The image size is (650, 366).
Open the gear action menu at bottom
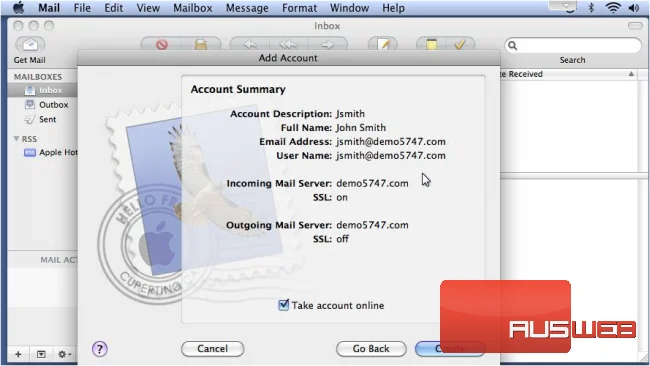(64, 354)
